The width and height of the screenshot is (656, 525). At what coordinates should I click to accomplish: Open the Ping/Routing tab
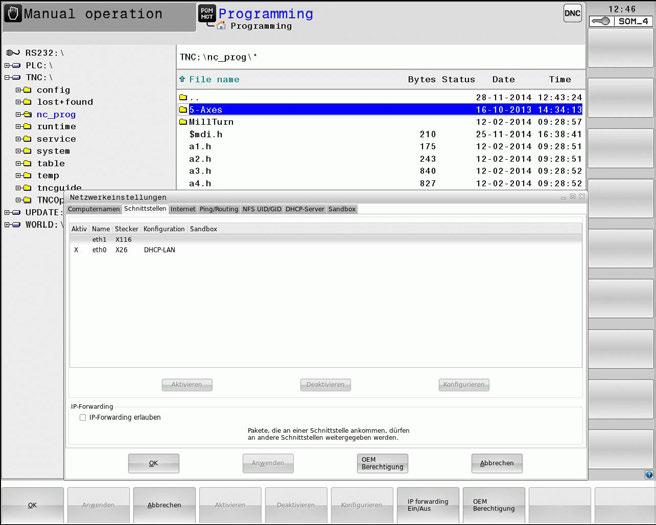(x=219, y=209)
